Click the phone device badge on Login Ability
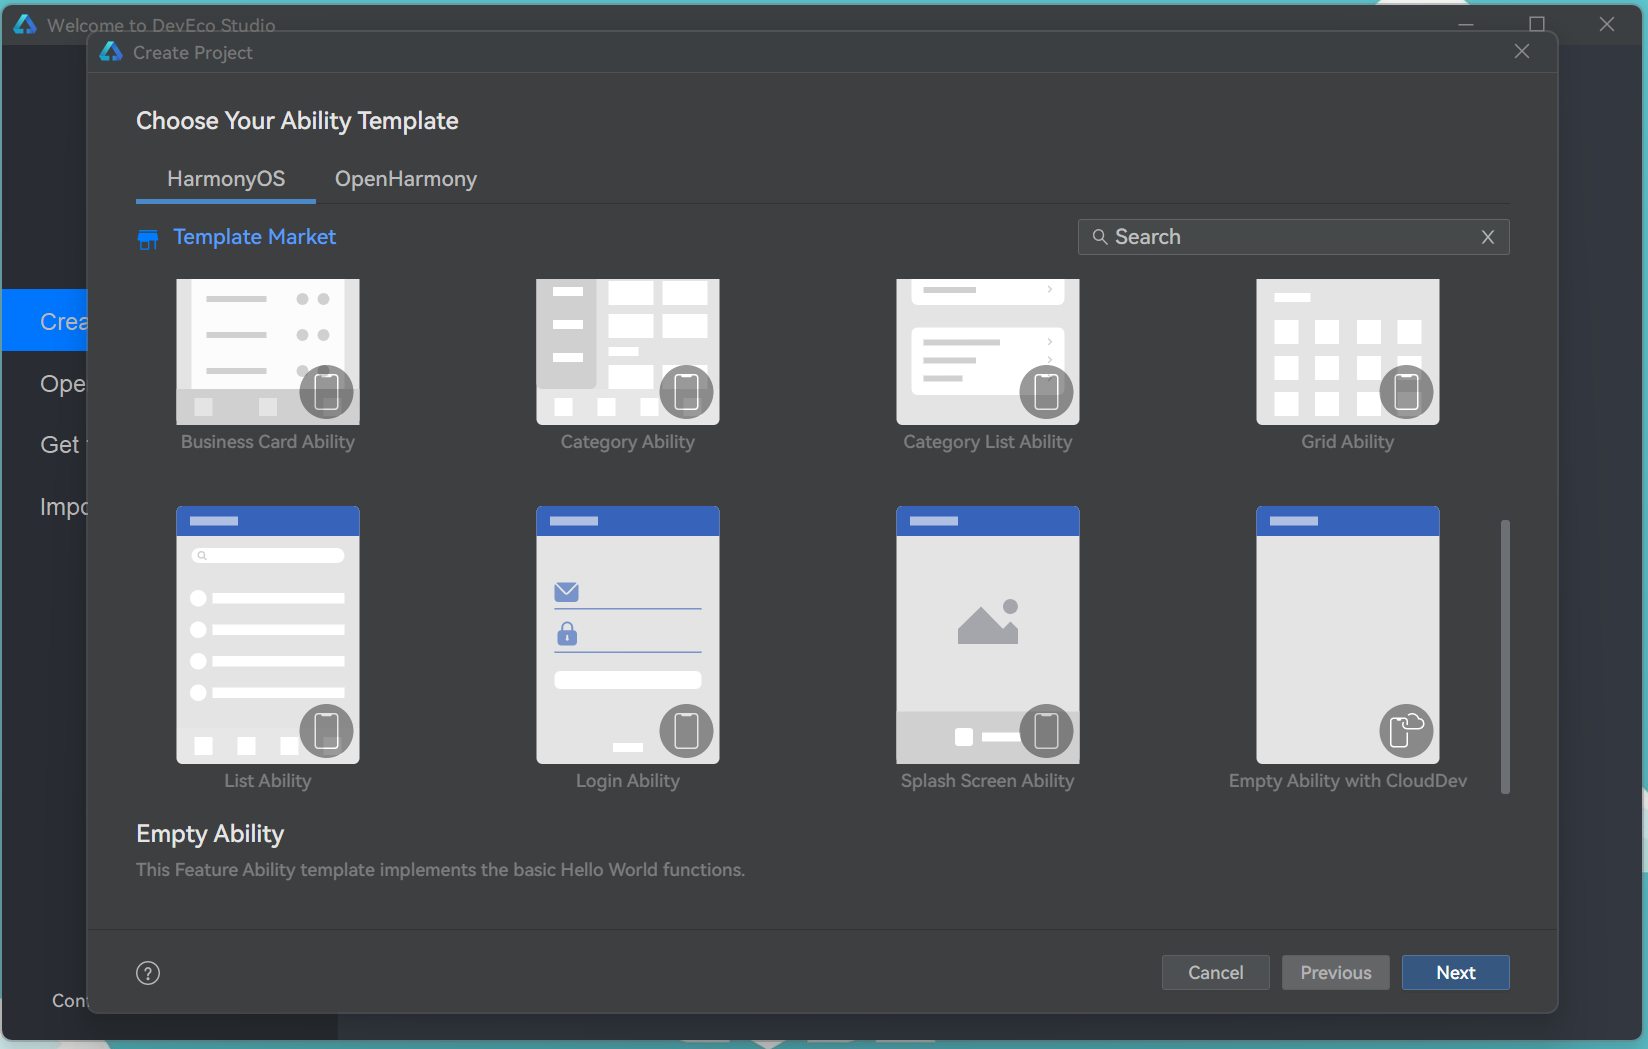1648x1049 pixels. pyautogui.click(x=687, y=731)
